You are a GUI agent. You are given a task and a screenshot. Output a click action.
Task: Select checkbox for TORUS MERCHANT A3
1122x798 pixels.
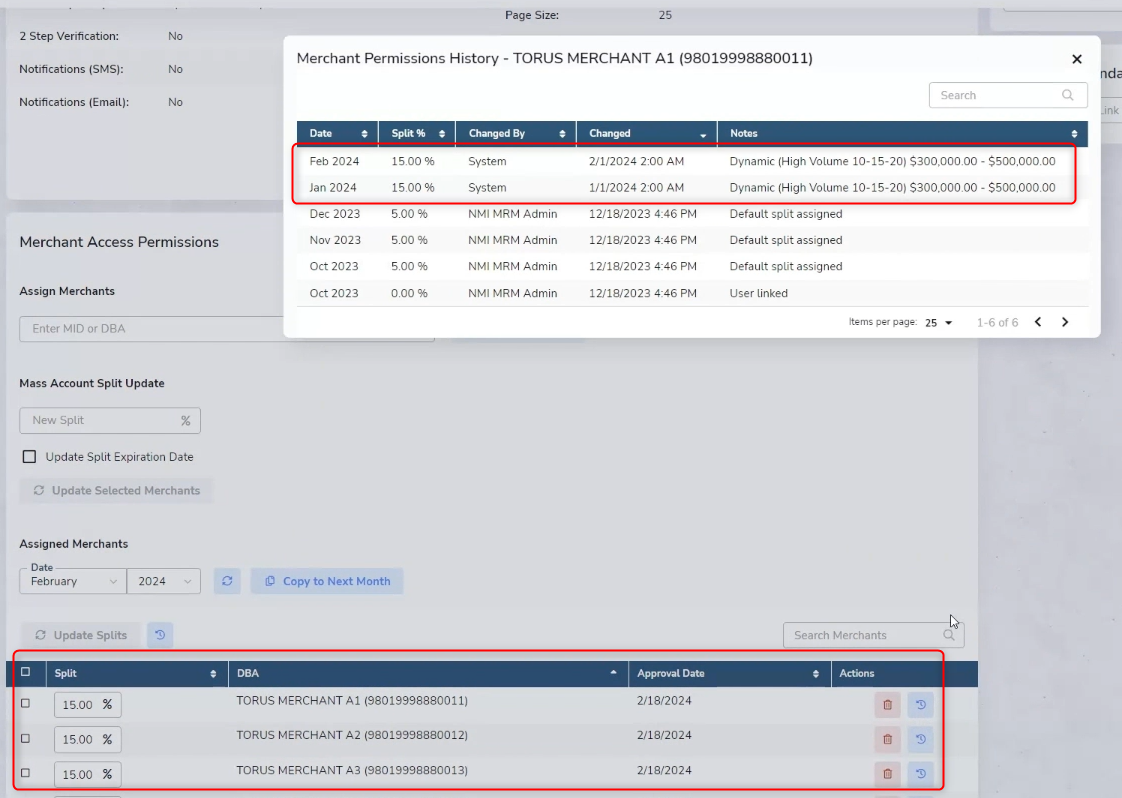click(x=26, y=773)
